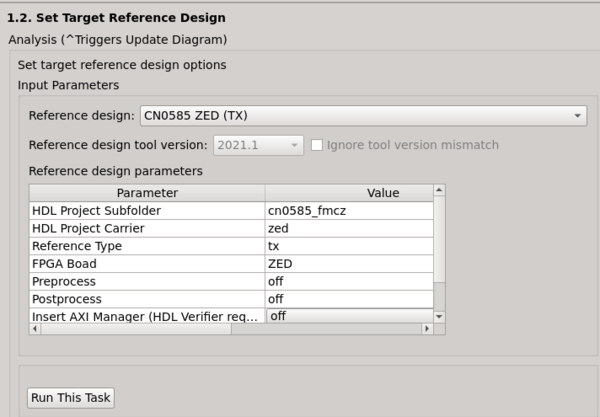Click the Postprocess off value cell
The height and width of the screenshot is (417, 600).
pyautogui.click(x=348, y=299)
